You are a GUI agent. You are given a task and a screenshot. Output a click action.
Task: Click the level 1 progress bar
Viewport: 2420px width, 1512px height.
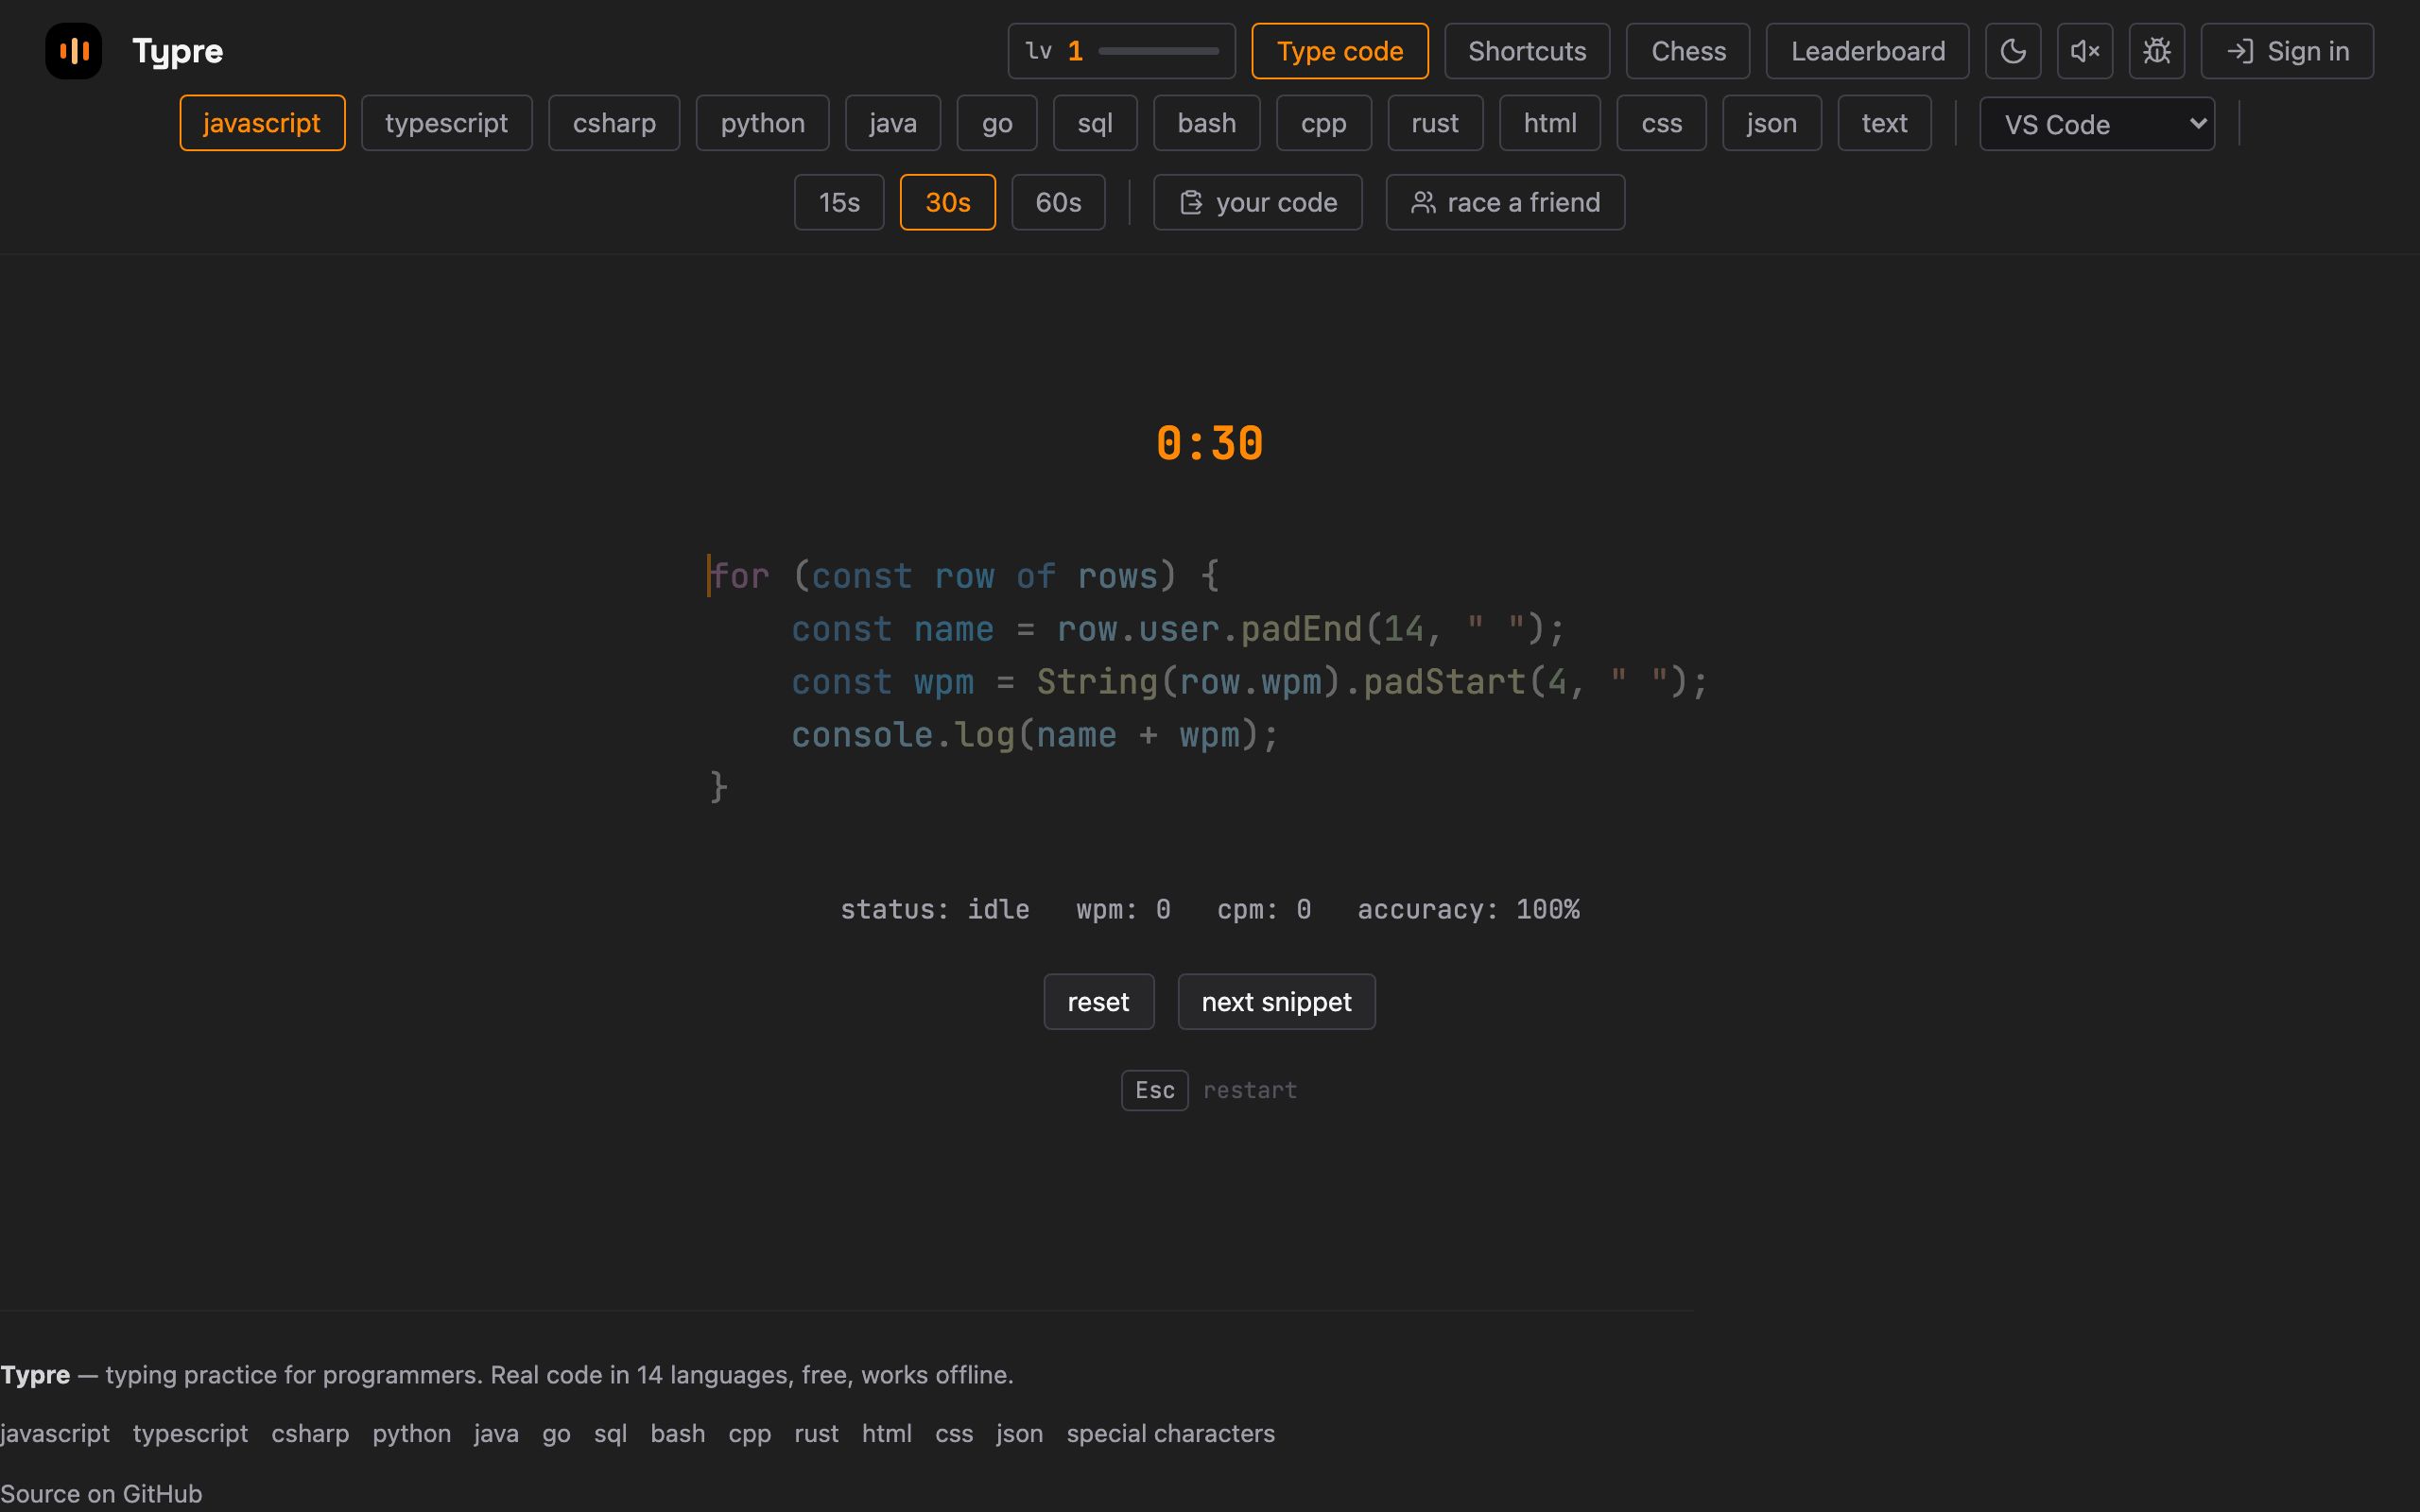point(1158,51)
